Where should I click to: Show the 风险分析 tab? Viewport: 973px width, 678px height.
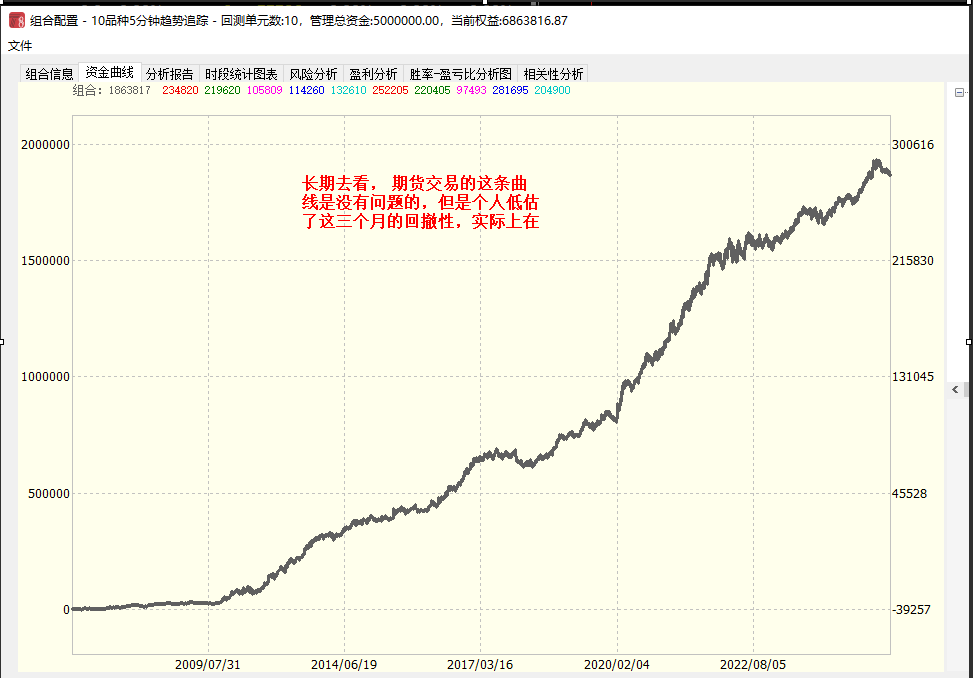pyautogui.click(x=313, y=74)
